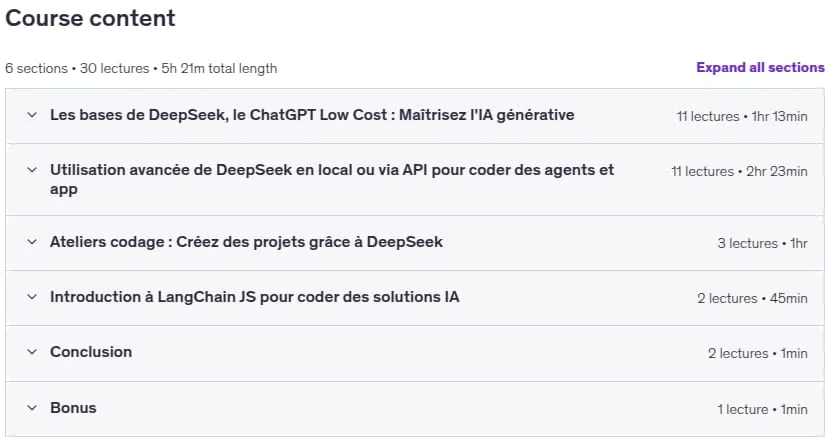Open the Utilisation avancée de DeepSeek en local section title
The height and width of the screenshot is (437, 825).
[332, 179]
